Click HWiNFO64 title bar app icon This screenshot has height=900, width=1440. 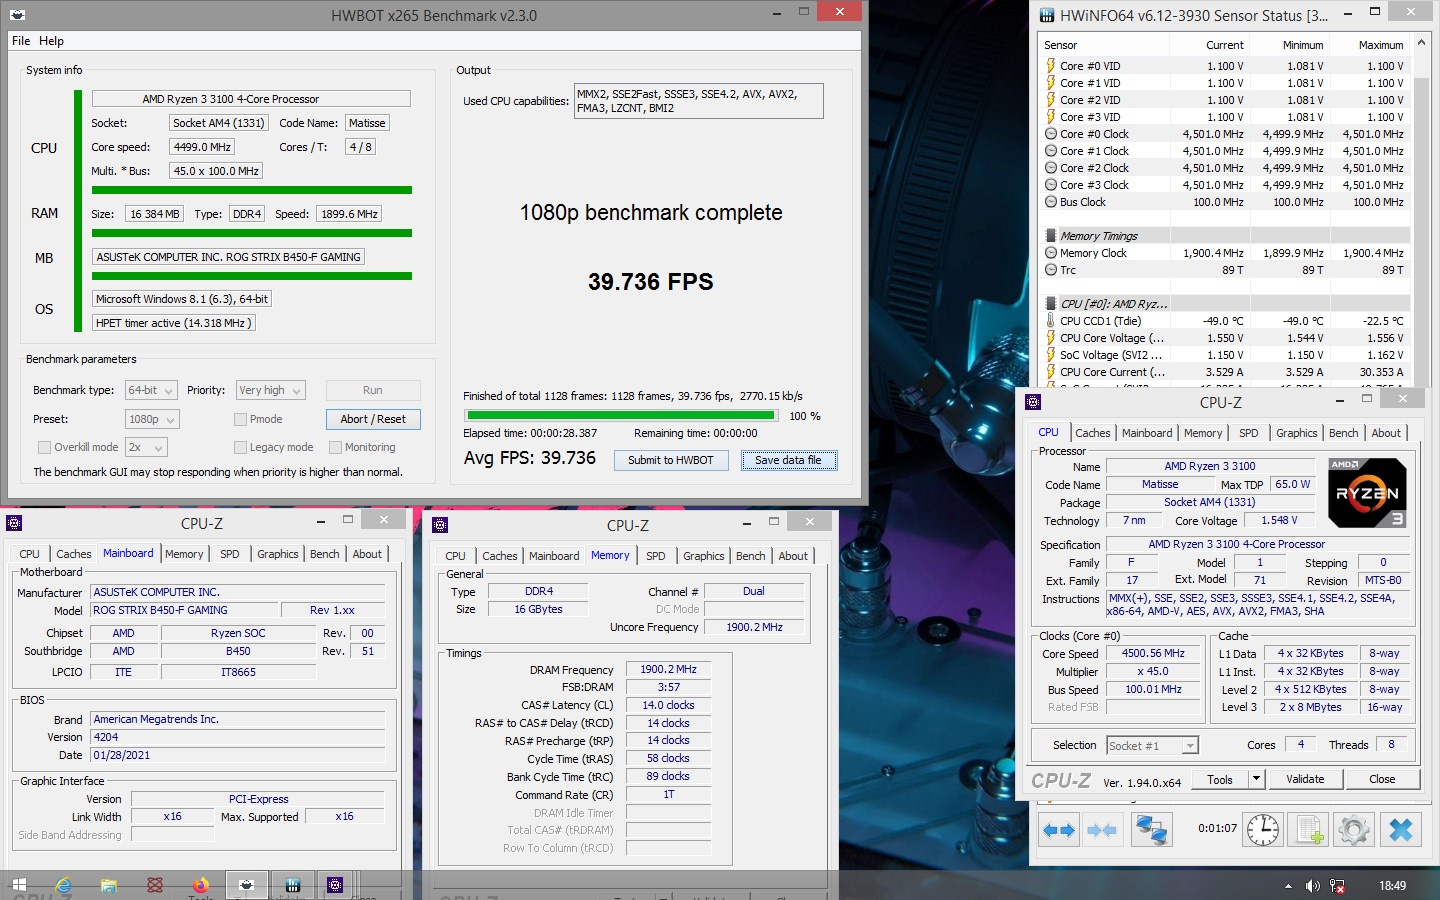click(x=1047, y=15)
